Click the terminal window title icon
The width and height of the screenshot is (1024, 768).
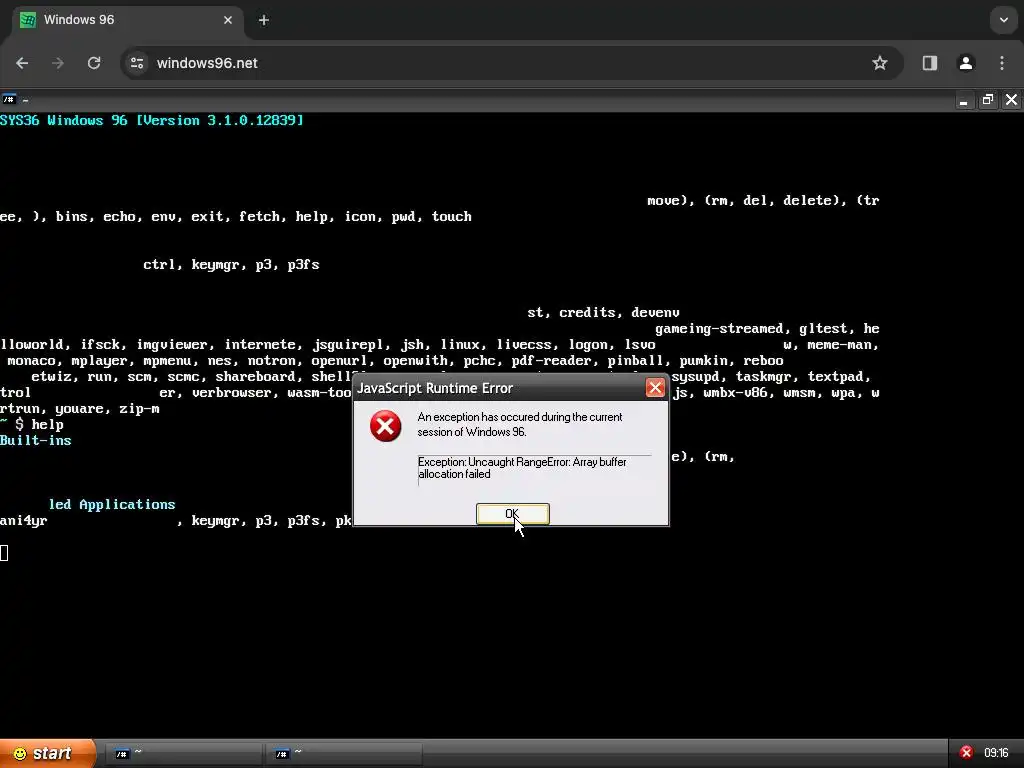pos(8,99)
